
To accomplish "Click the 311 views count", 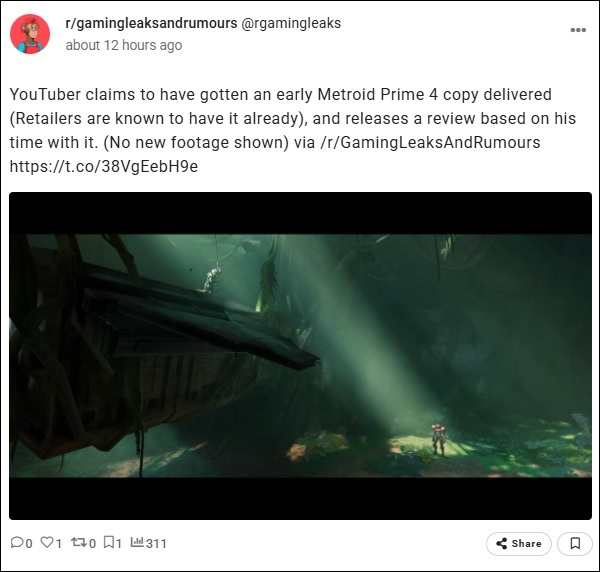I will tap(156, 543).
